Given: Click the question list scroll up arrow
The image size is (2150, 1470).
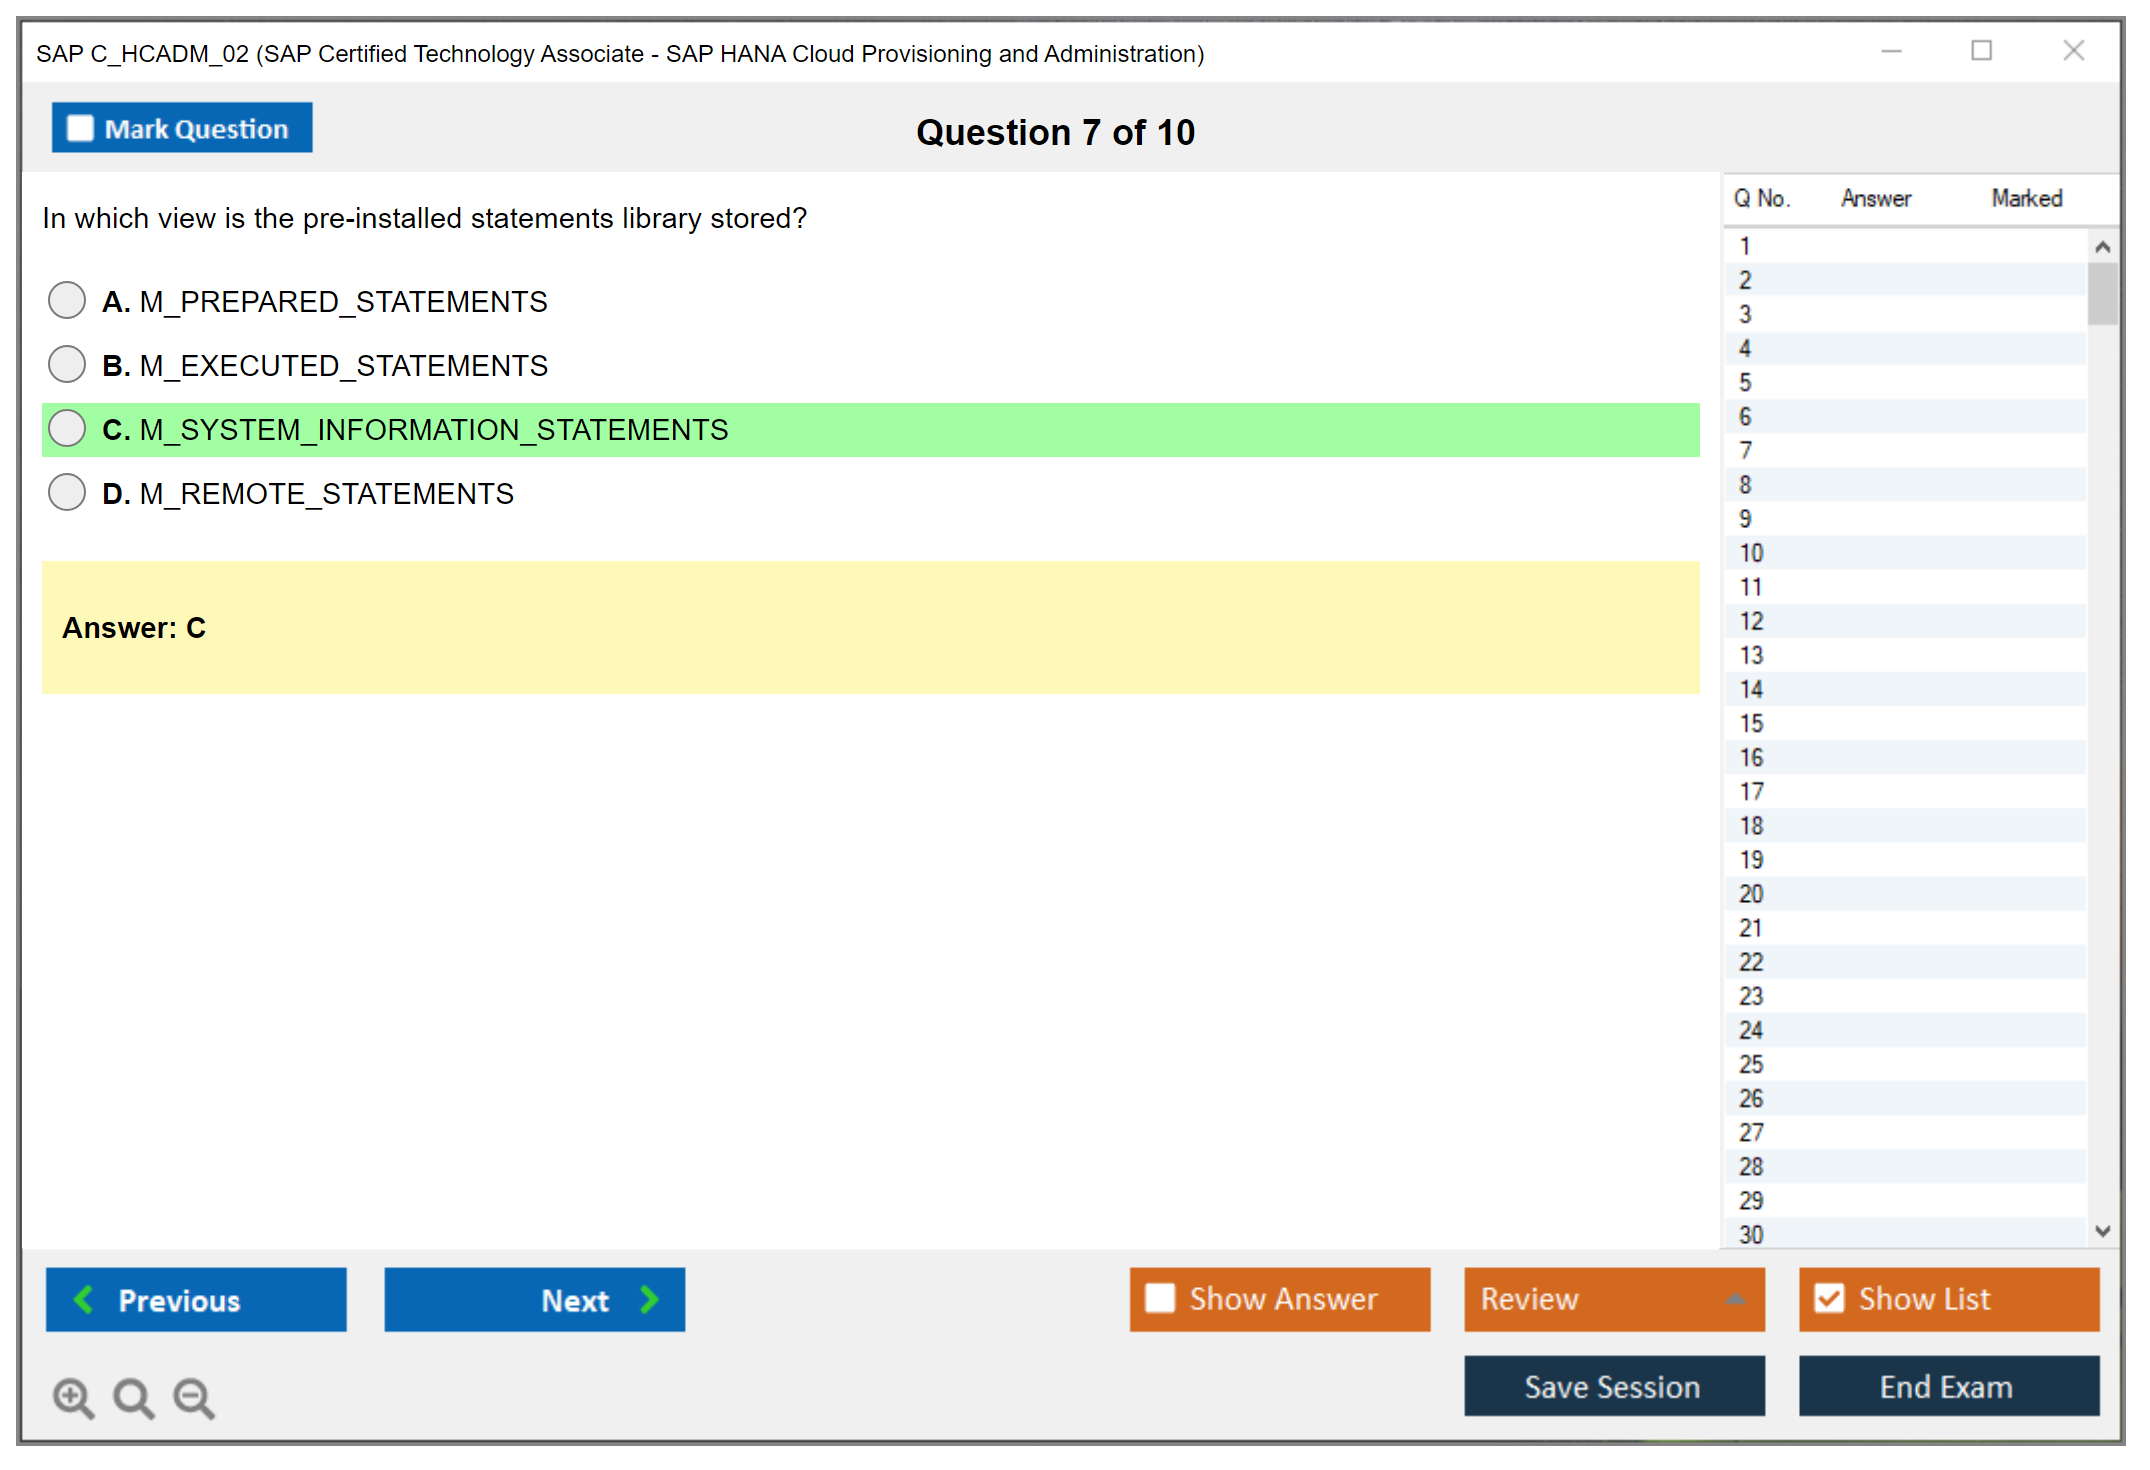Looking at the screenshot, I should coord(2102,247).
